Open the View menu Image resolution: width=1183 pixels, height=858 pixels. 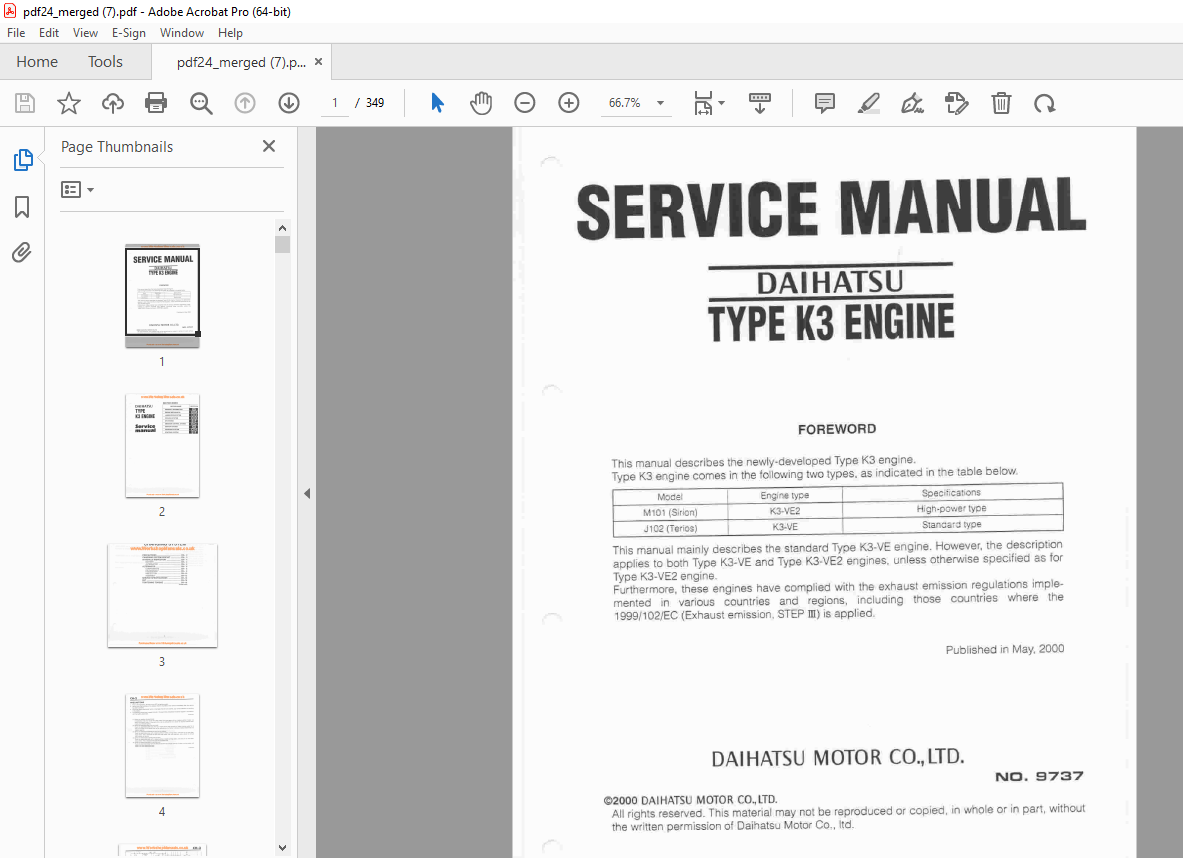85,32
